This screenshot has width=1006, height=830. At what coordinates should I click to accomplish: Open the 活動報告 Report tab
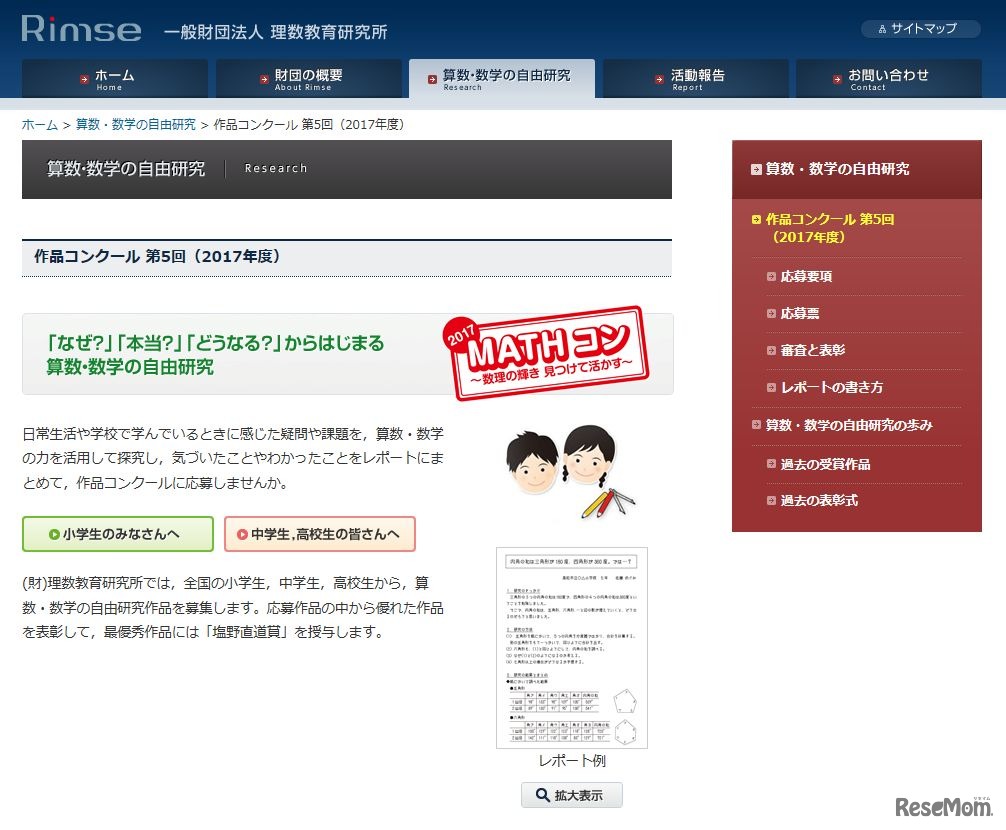[695, 79]
